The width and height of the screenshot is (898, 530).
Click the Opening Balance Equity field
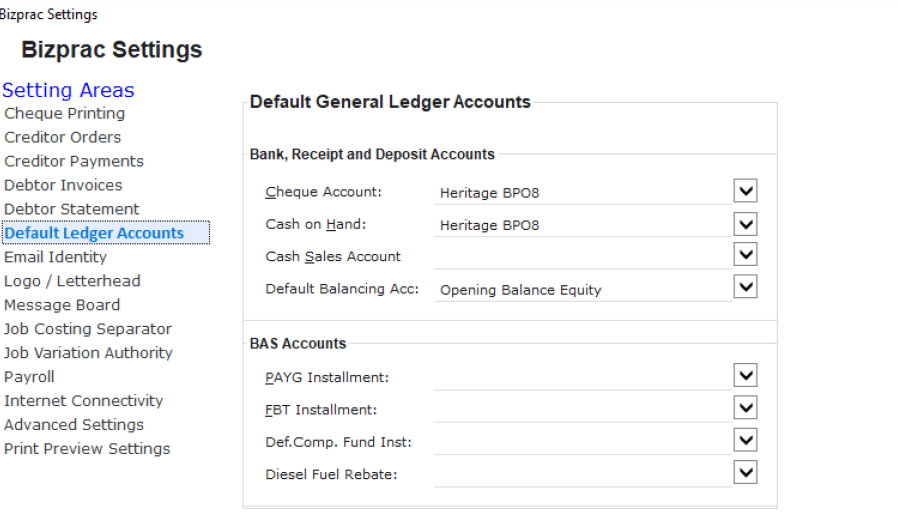pos(583,290)
